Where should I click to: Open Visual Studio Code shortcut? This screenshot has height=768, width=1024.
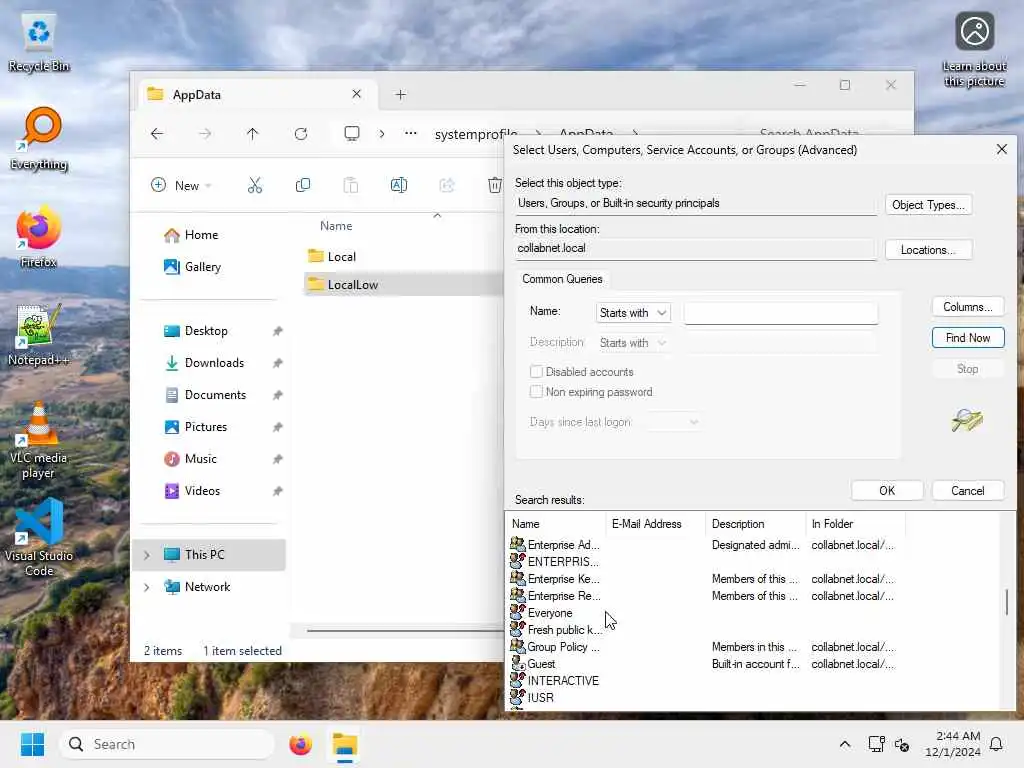tap(39, 538)
